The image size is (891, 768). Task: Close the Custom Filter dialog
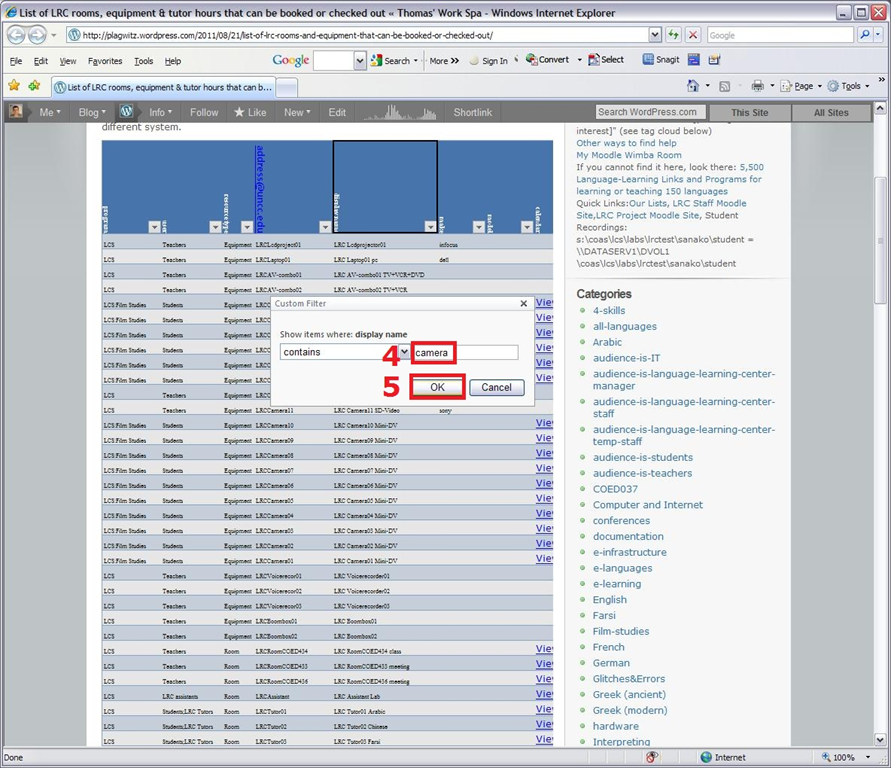tap(524, 303)
